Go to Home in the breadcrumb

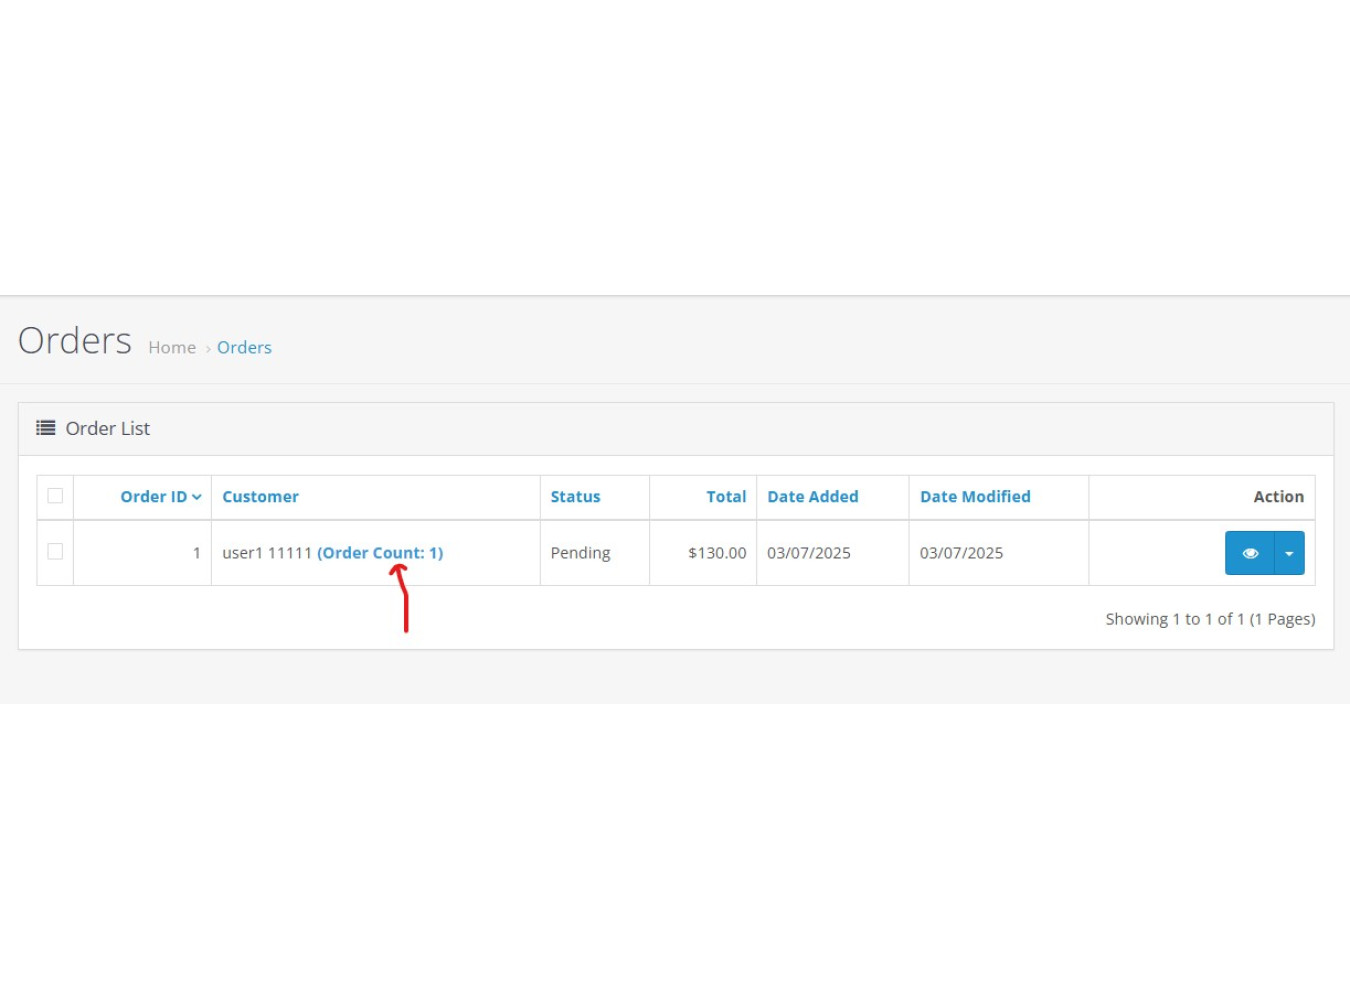(x=172, y=348)
